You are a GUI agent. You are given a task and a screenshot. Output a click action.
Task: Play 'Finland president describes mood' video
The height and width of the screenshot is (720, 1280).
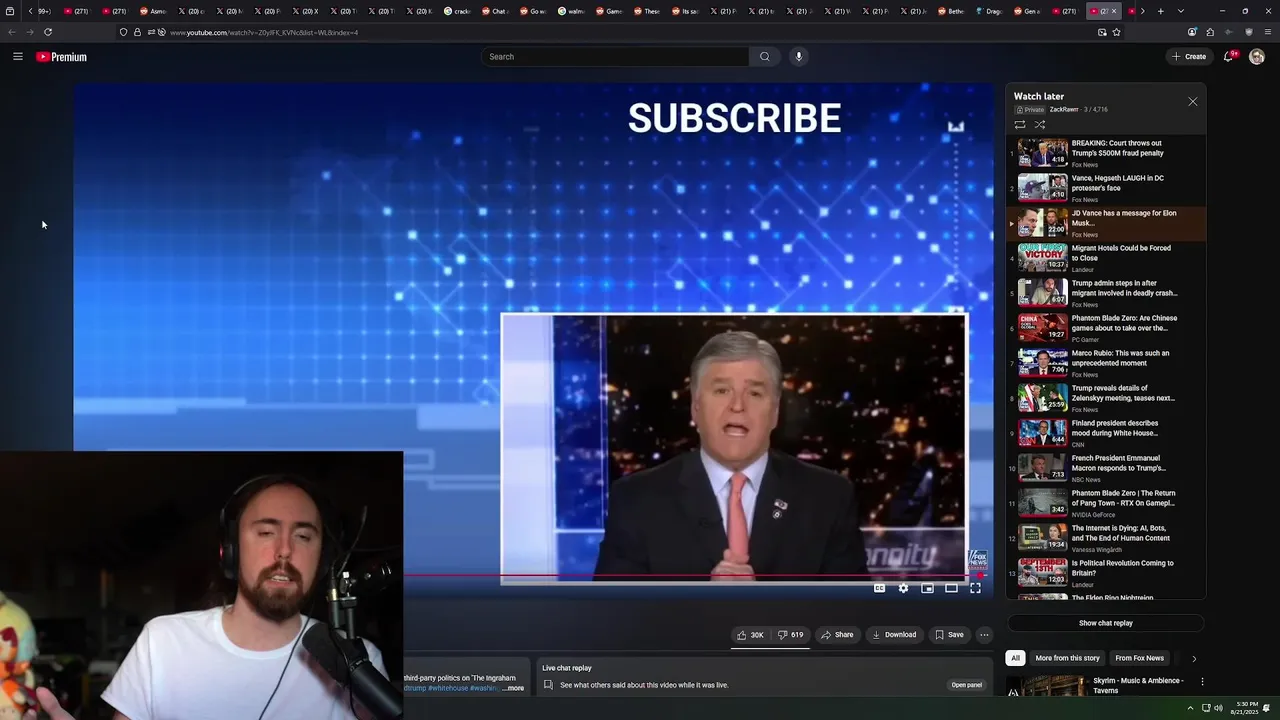[x=1105, y=433]
